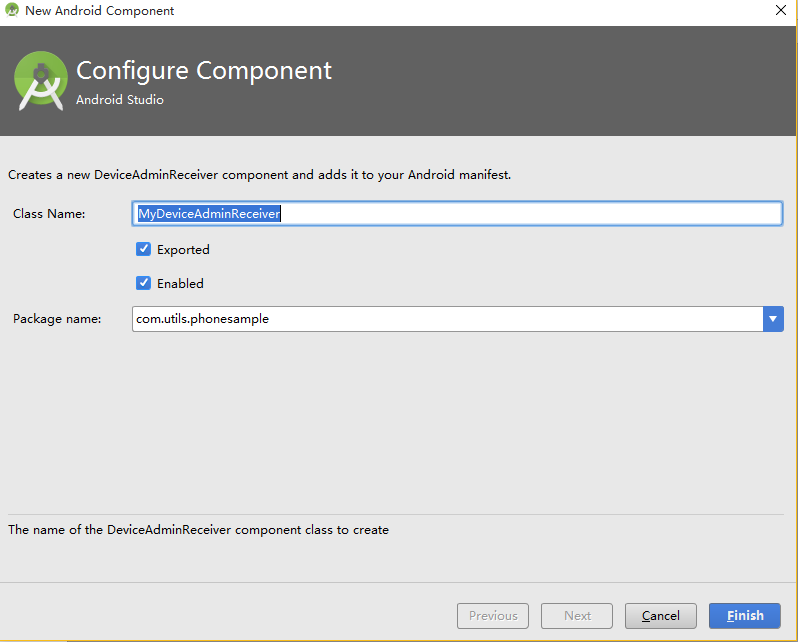
Task: Click the Next button
Action: 577,616
